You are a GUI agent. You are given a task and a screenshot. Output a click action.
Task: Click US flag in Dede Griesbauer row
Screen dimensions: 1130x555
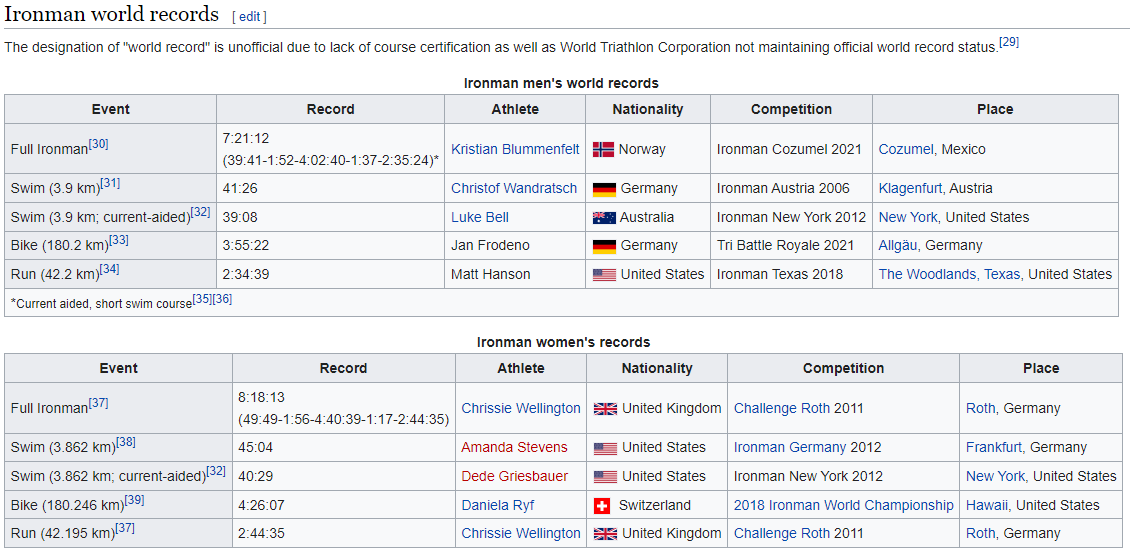(x=605, y=477)
